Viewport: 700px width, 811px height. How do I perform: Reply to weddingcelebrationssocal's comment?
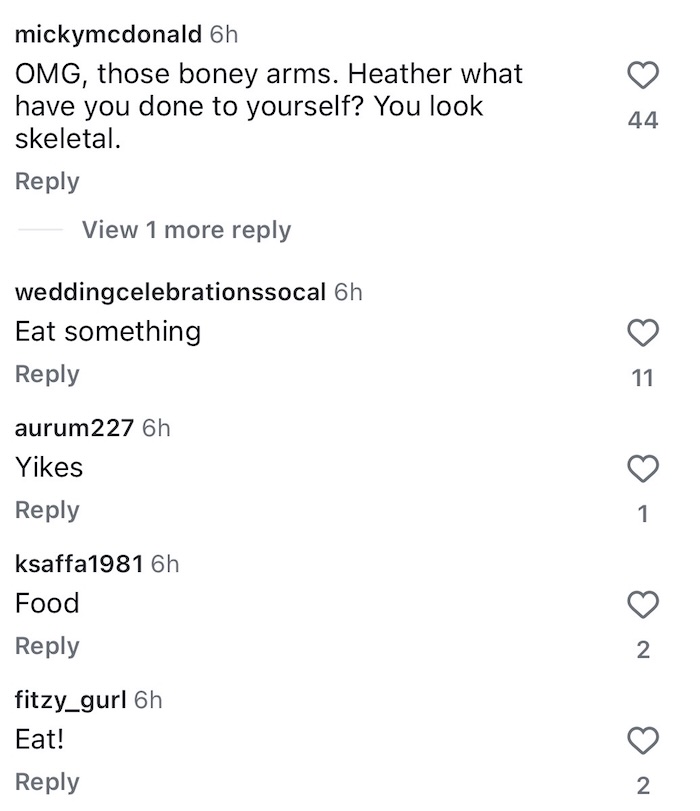[45, 374]
